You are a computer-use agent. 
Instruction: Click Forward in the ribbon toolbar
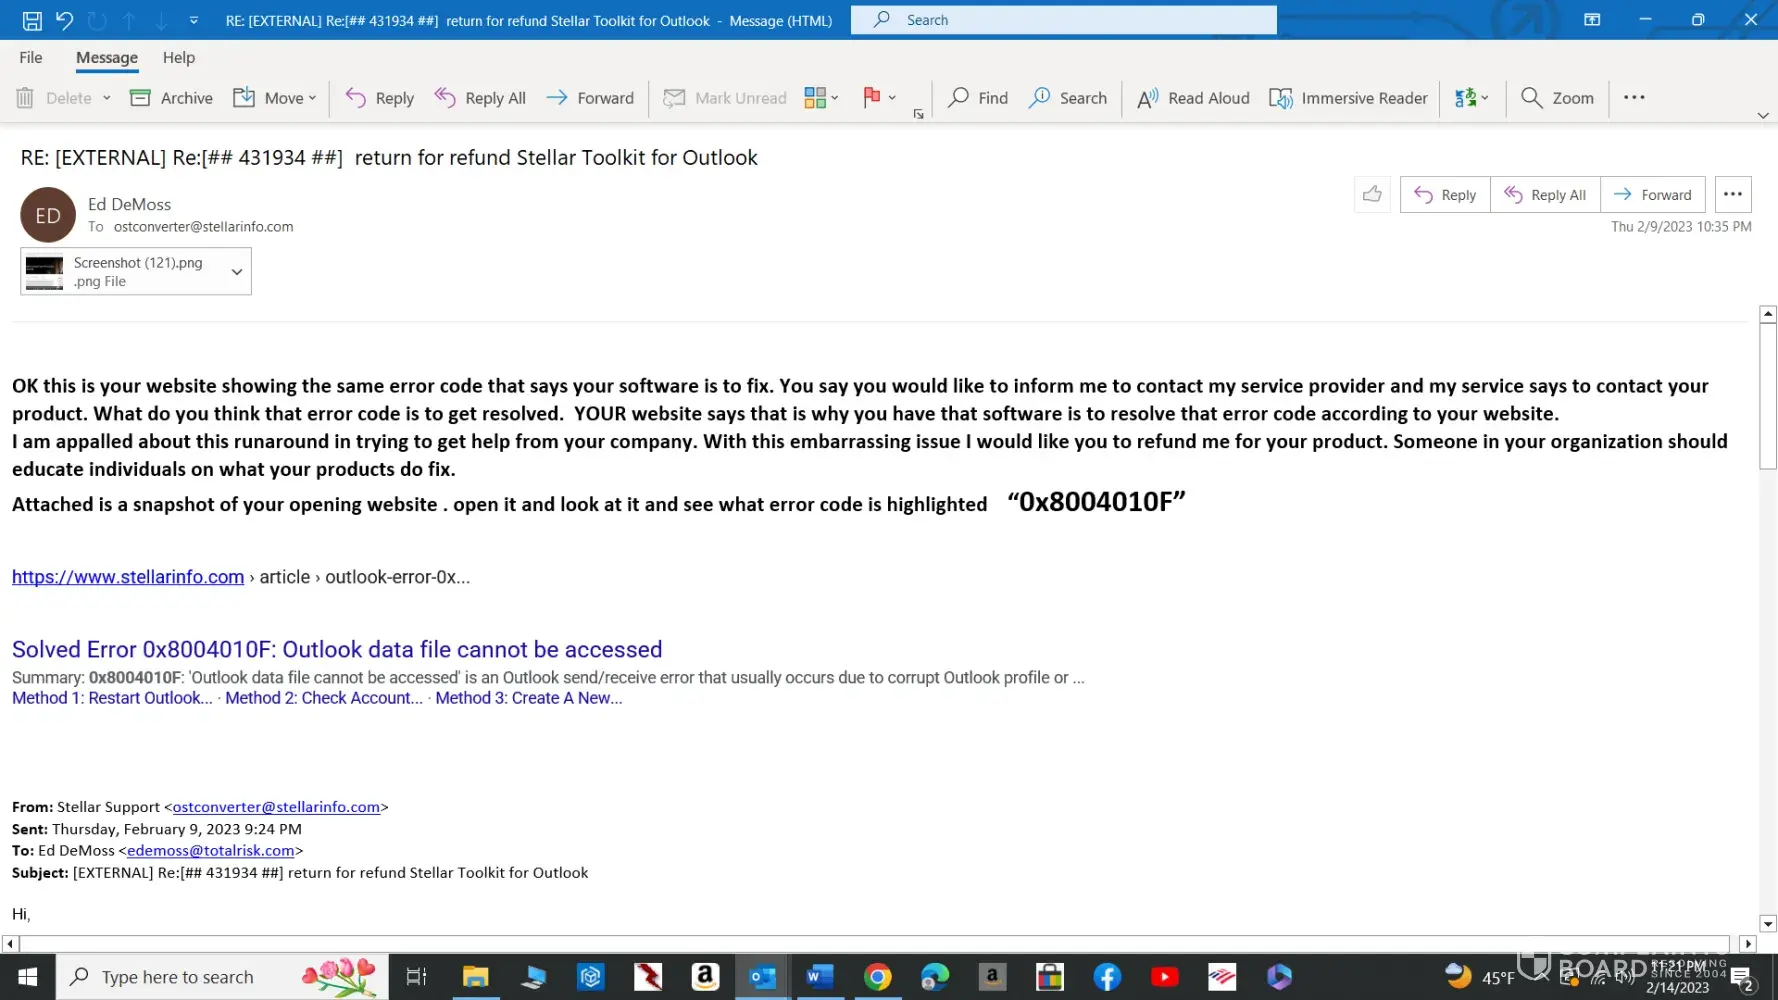[591, 98]
